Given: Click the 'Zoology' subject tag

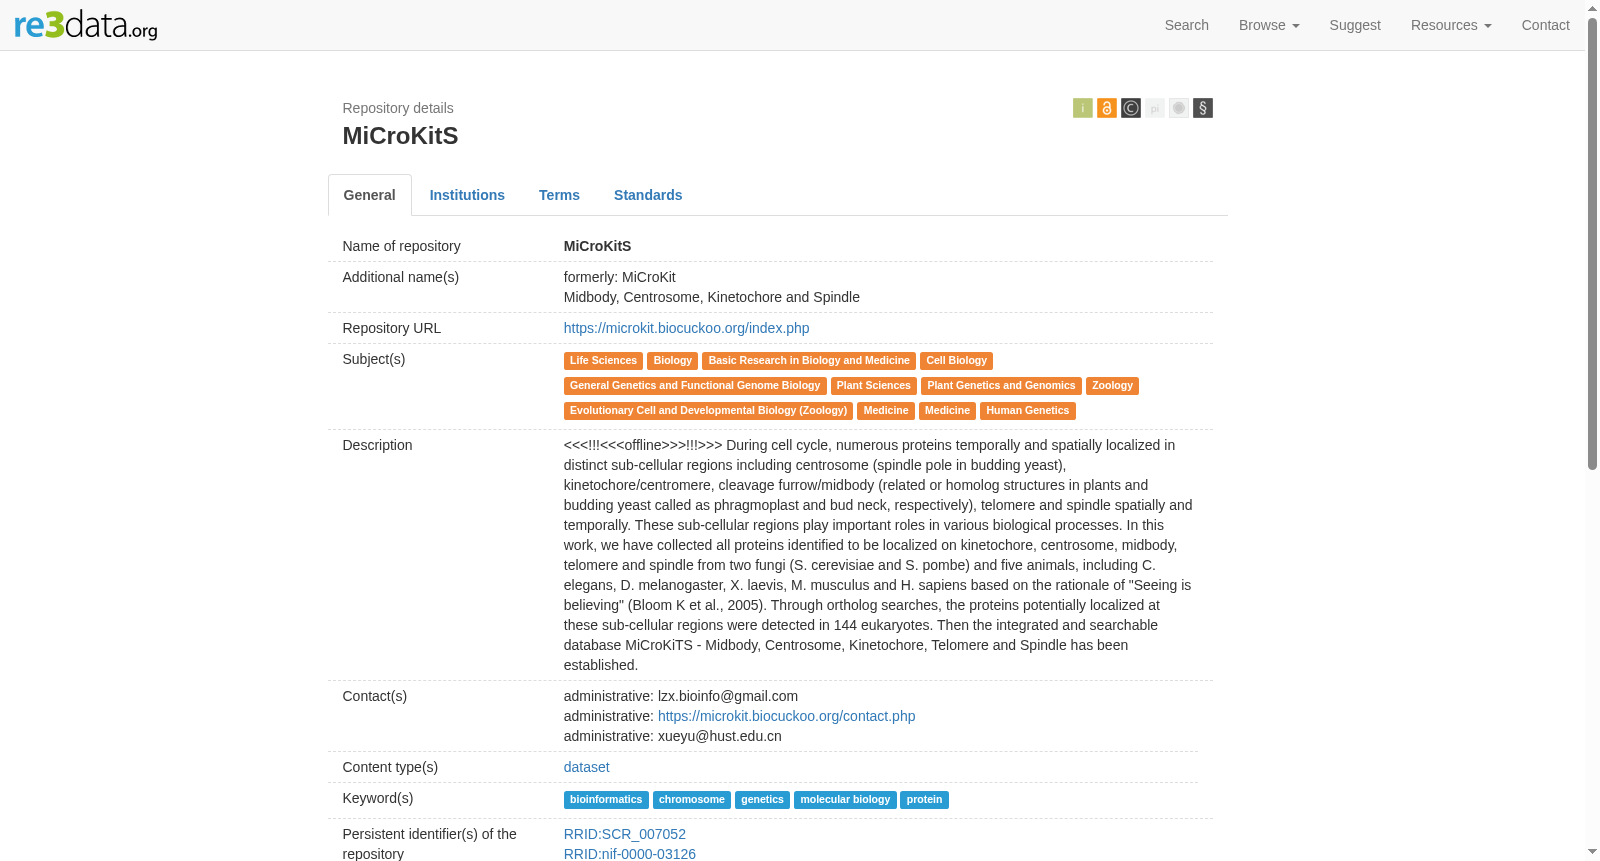Looking at the screenshot, I should point(1112,386).
